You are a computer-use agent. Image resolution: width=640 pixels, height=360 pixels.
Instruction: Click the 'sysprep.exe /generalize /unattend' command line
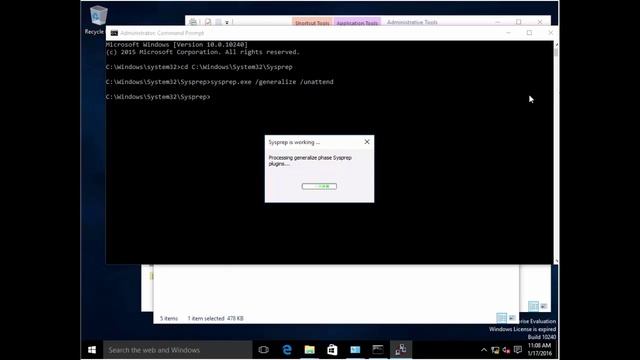coord(271,82)
